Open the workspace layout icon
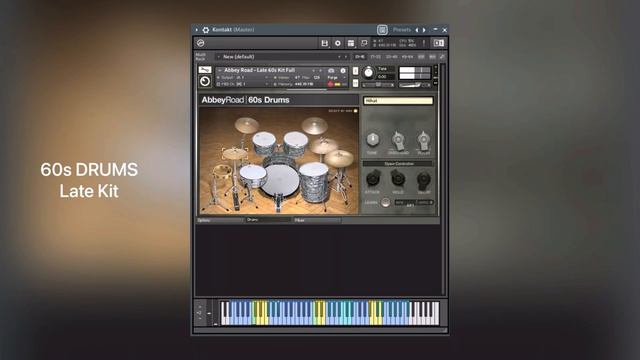Screen dimensions: 640x360 tap(351, 43)
